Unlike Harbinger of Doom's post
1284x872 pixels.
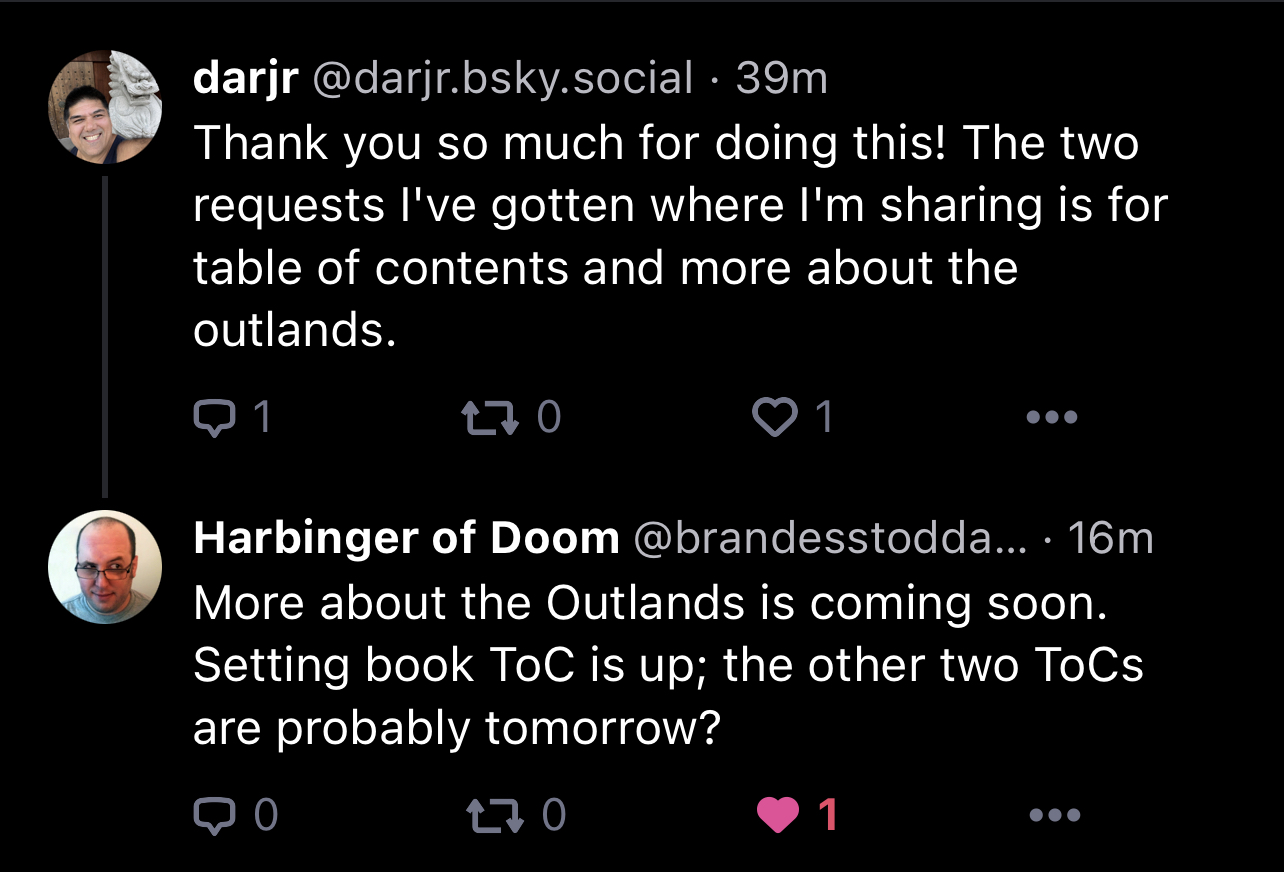click(x=779, y=816)
